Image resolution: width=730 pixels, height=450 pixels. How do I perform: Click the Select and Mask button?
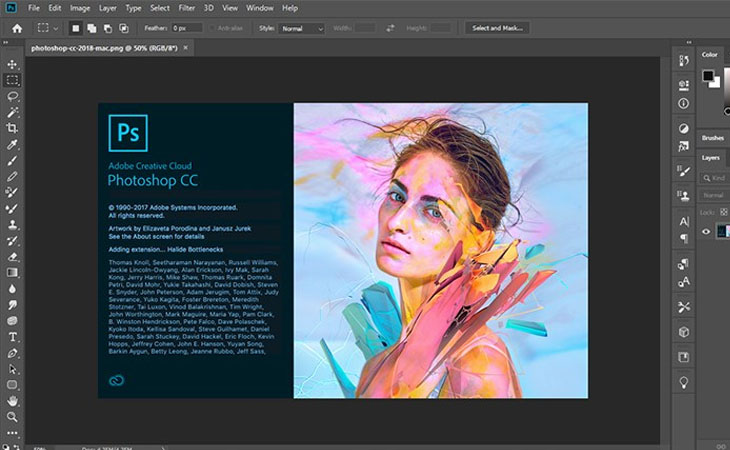(x=497, y=28)
